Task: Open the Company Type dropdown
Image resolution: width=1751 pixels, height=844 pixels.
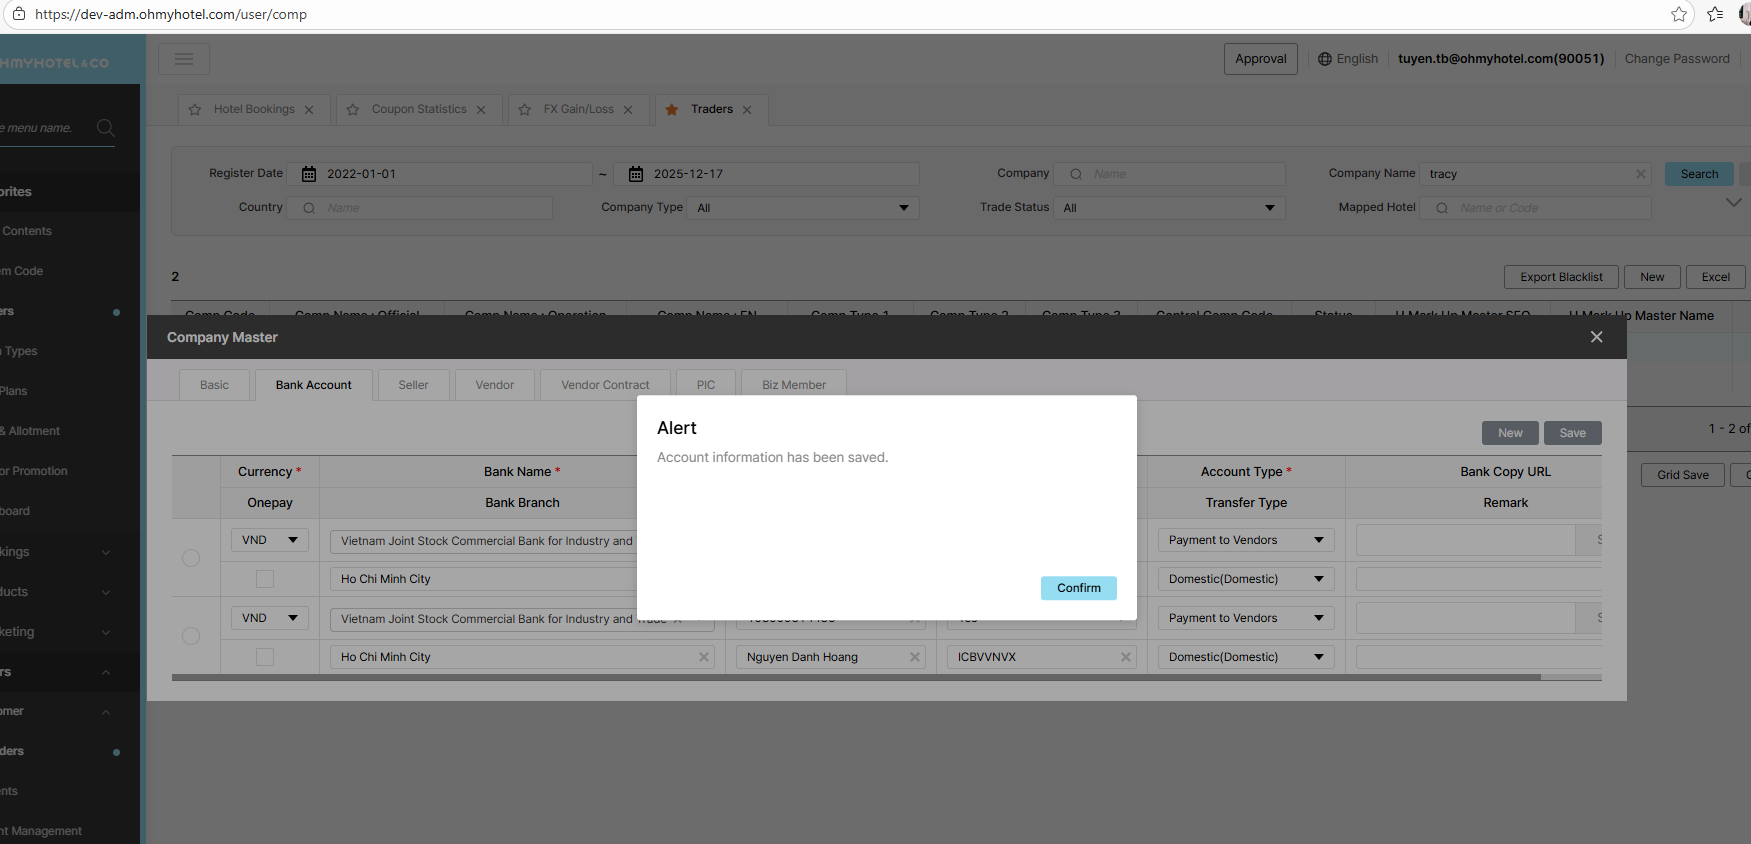Action: (x=803, y=208)
